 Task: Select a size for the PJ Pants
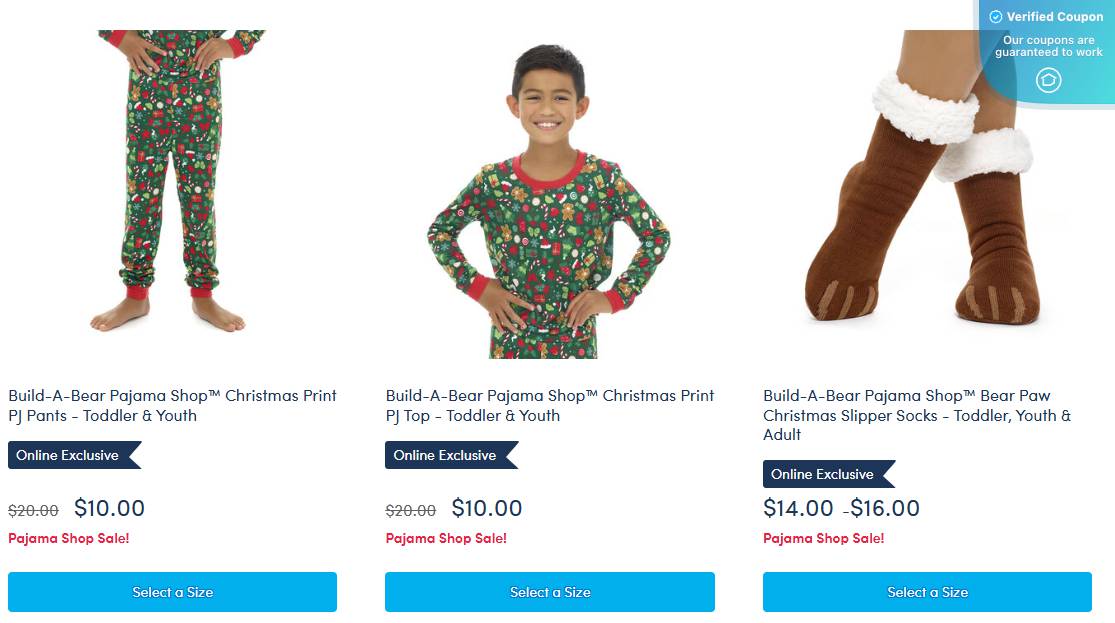(172, 592)
